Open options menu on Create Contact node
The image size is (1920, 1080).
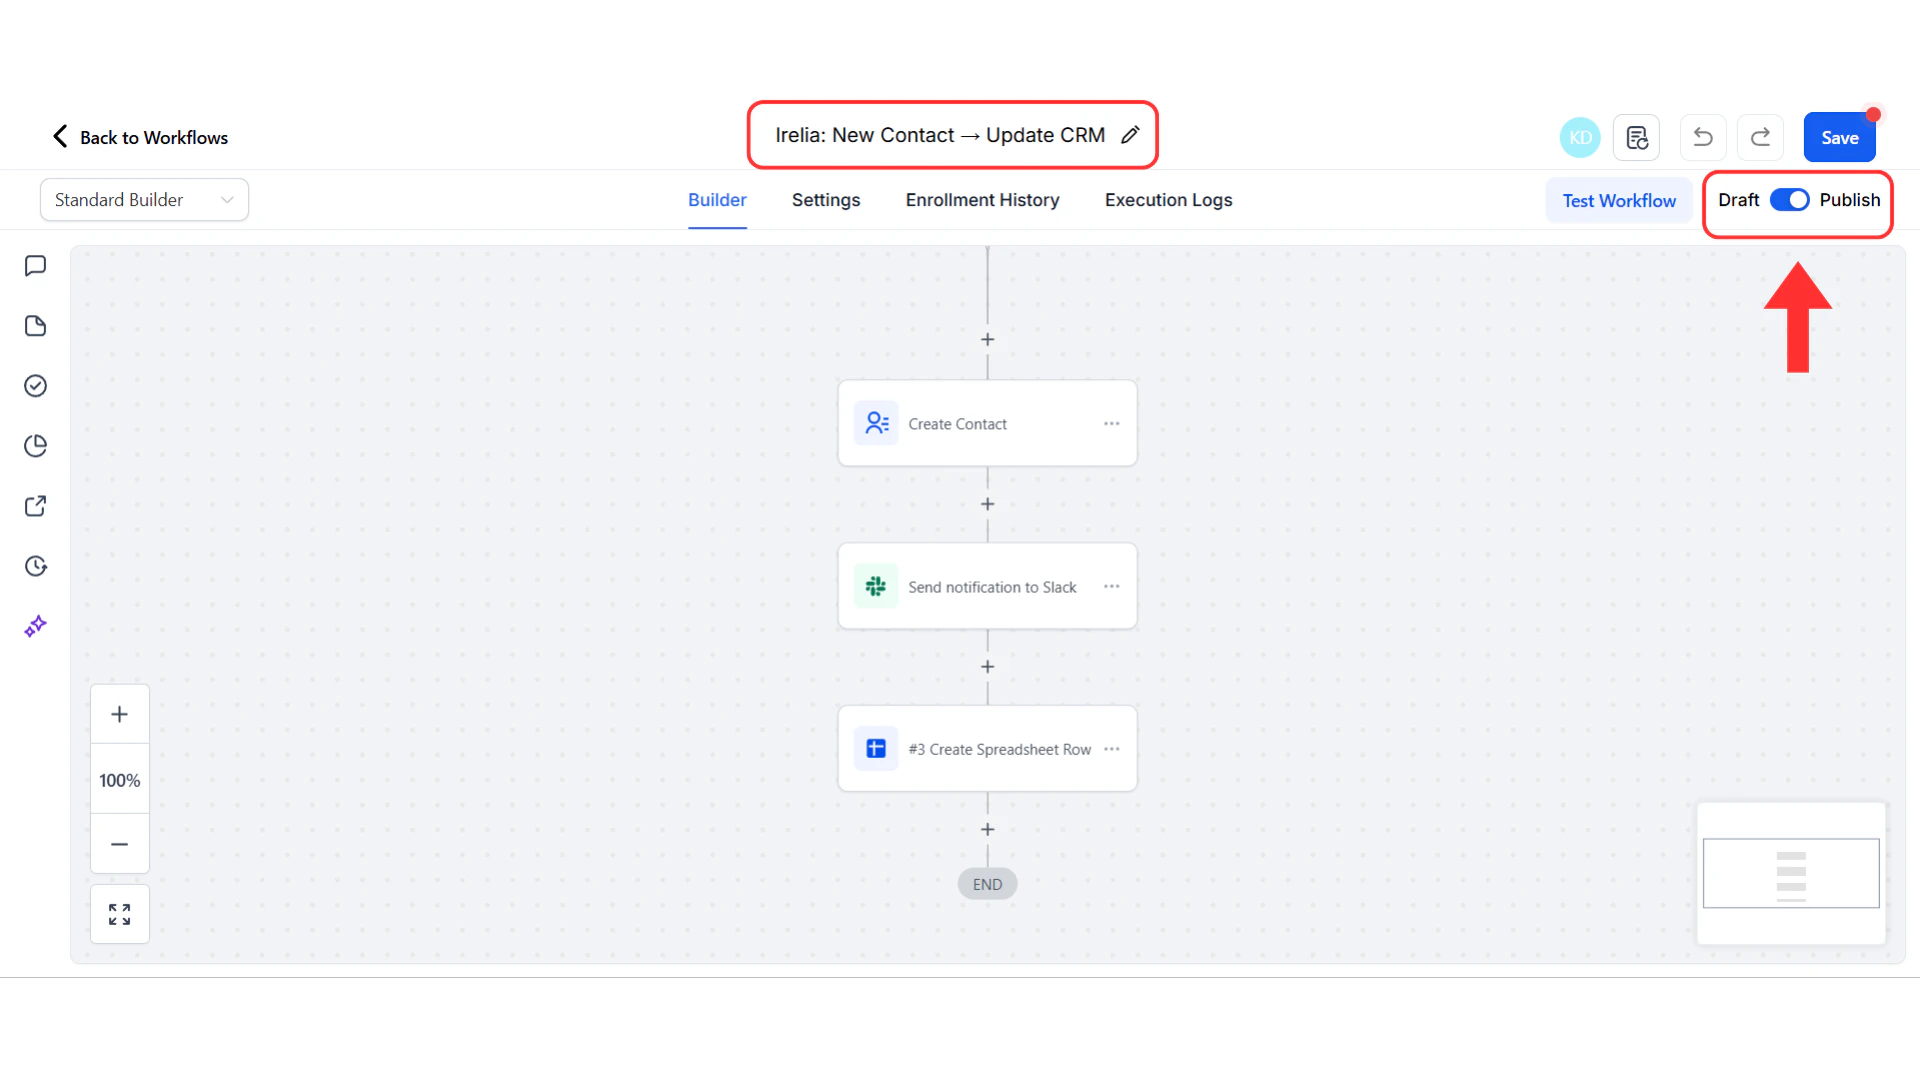[1111, 423]
